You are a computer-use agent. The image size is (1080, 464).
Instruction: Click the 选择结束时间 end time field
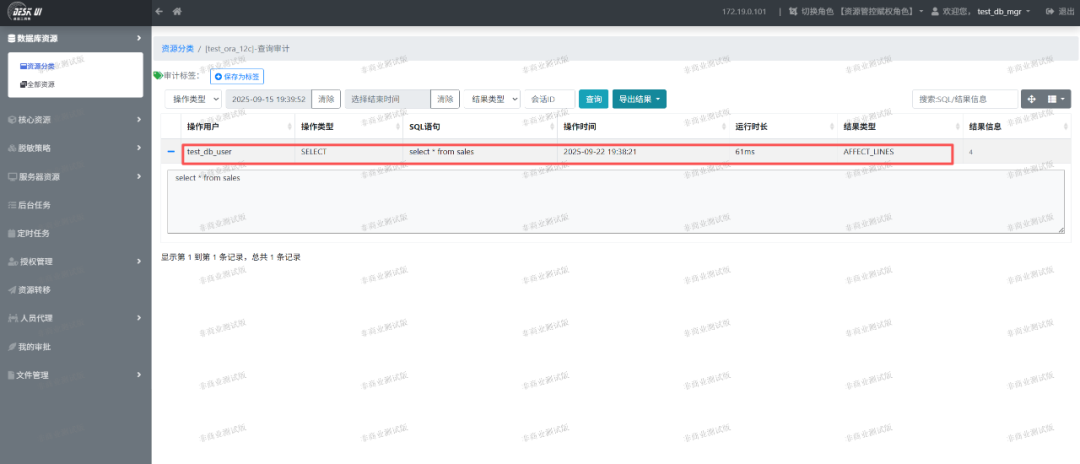[x=388, y=99]
